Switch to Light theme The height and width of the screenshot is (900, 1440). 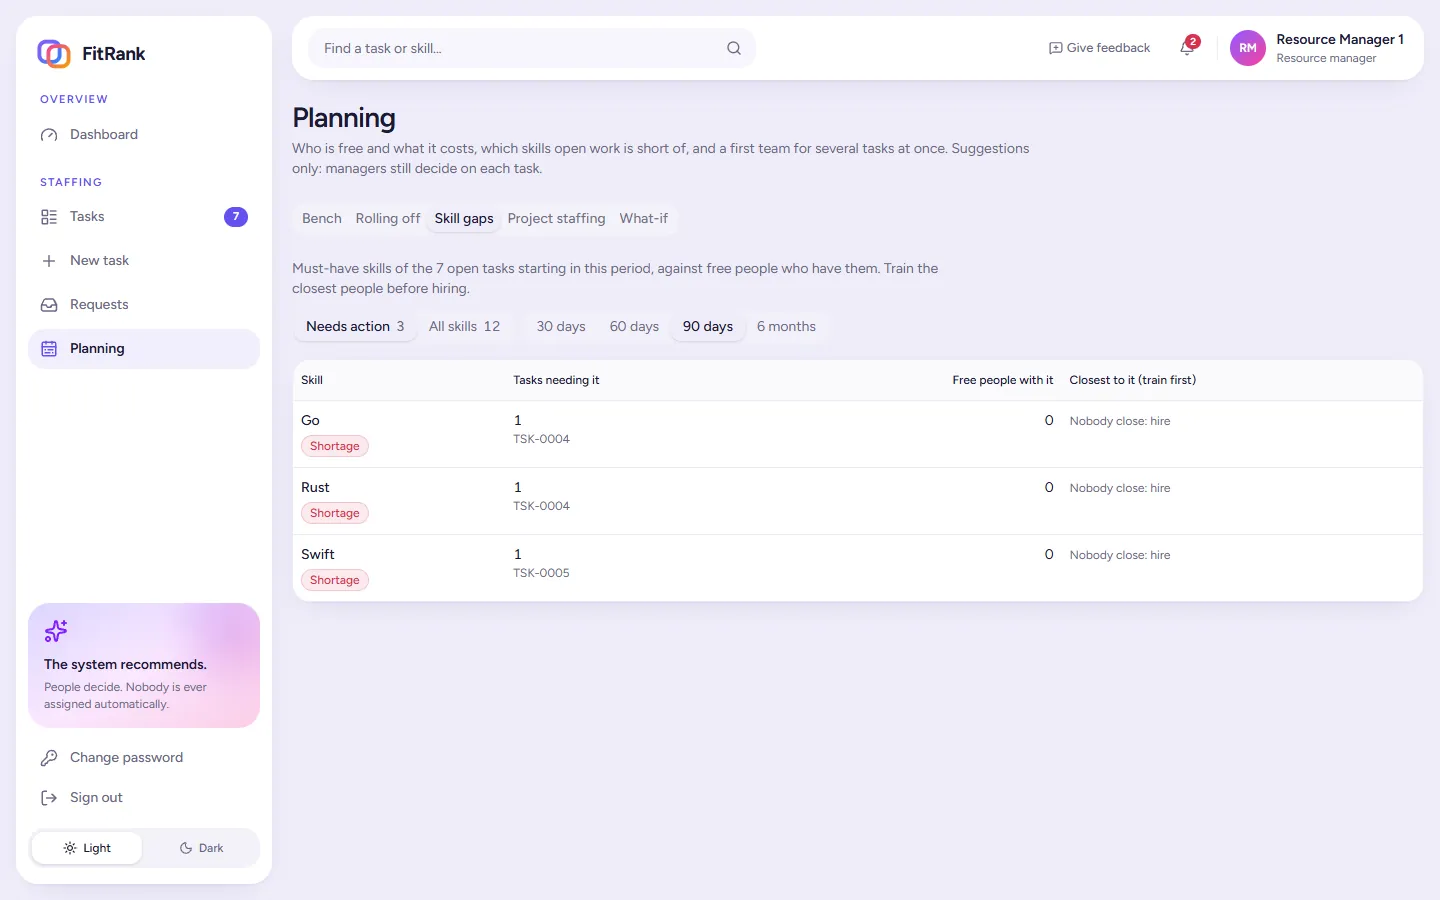pyautogui.click(x=87, y=848)
